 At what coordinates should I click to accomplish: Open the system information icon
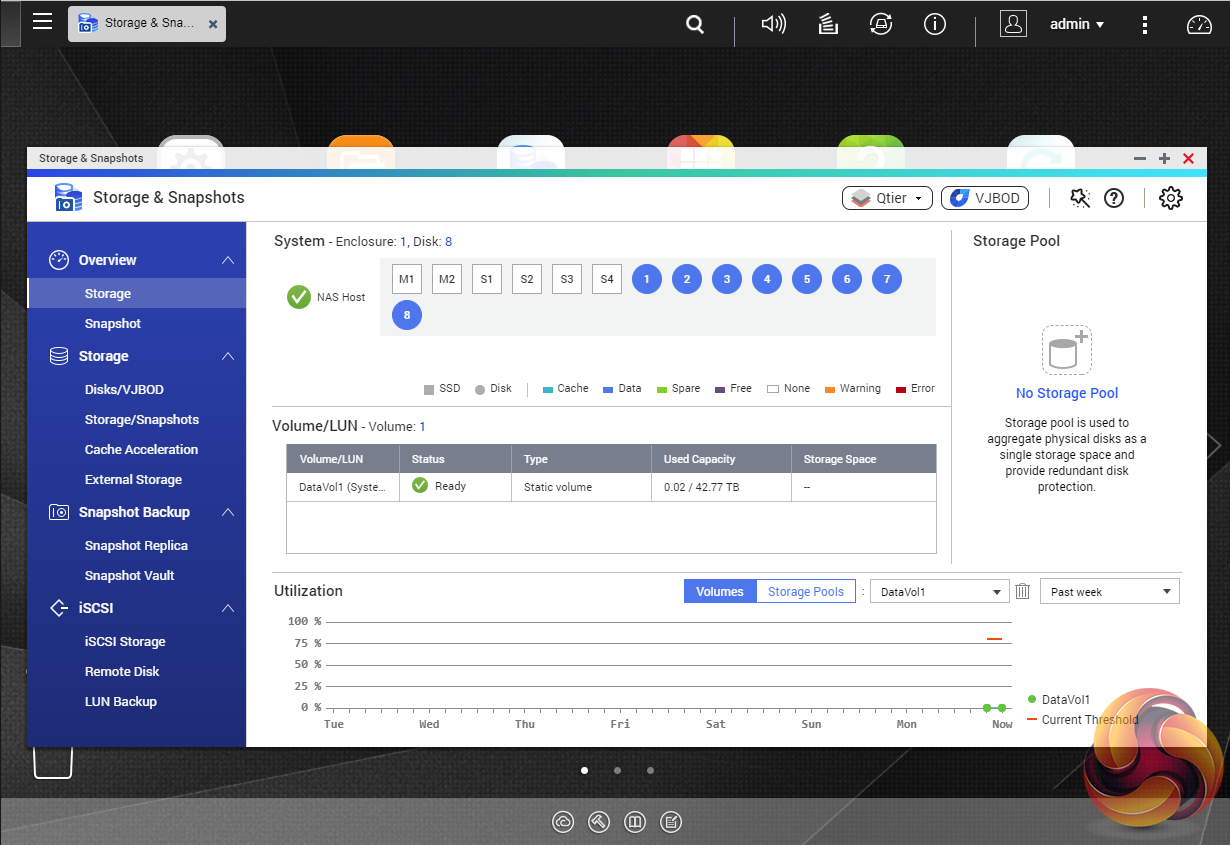pos(935,24)
